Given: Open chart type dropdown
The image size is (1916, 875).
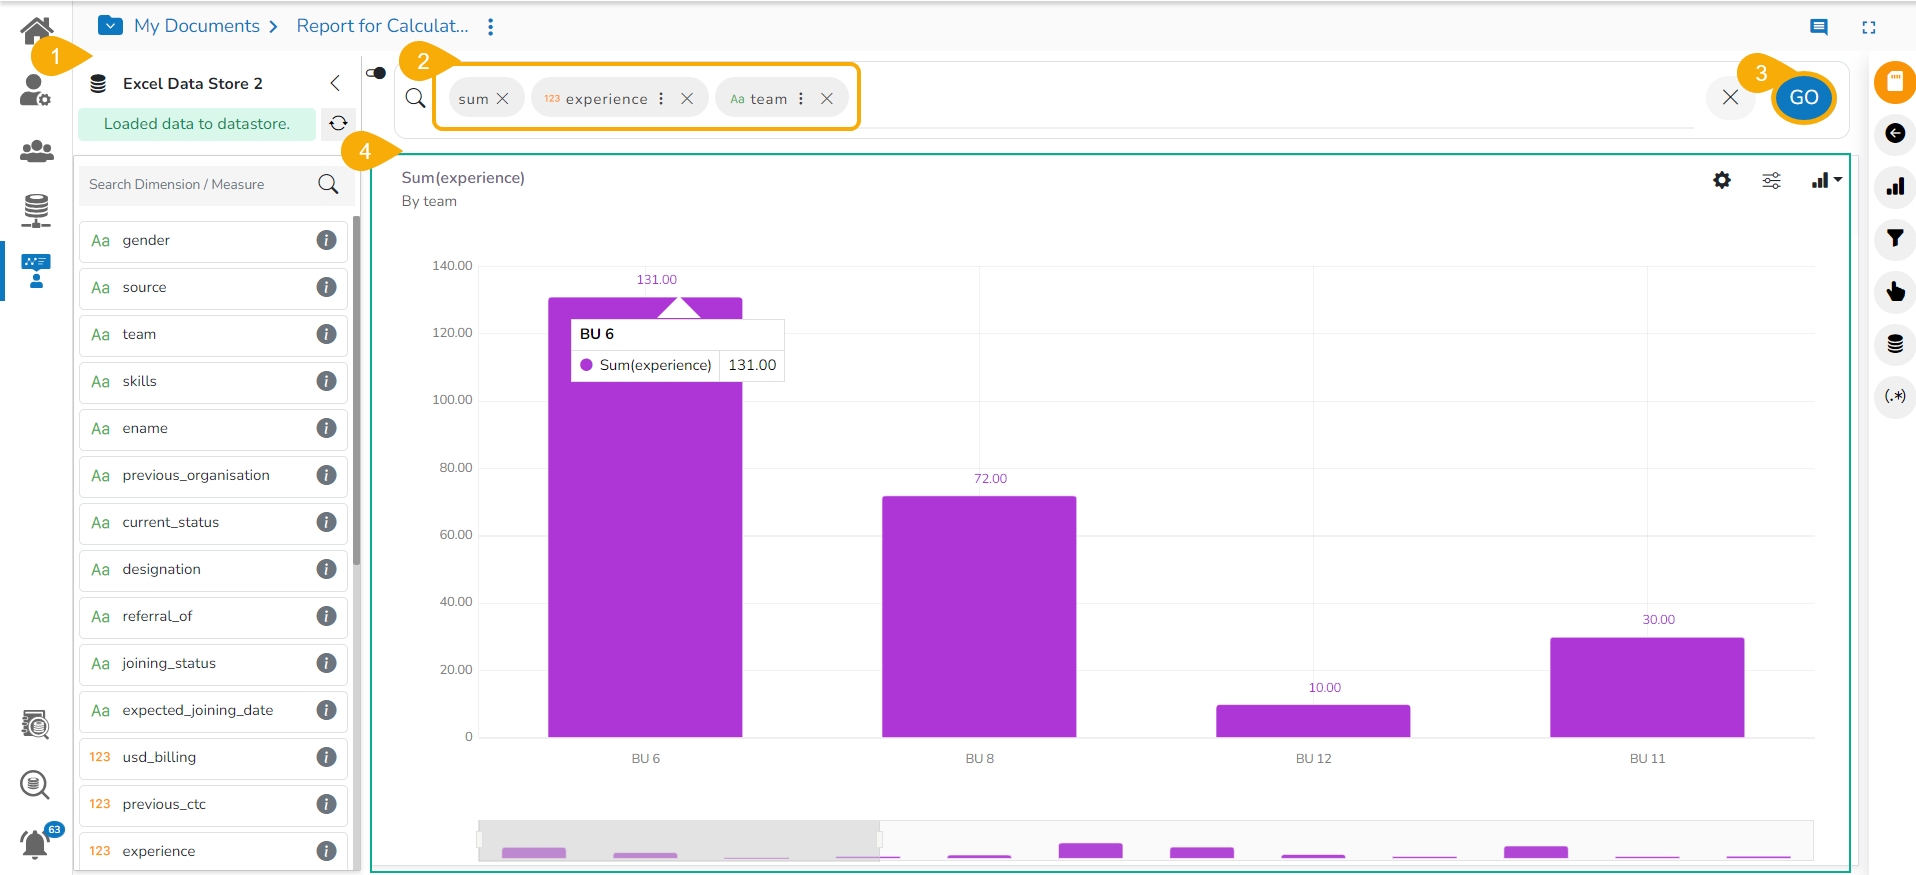Looking at the screenshot, I should click(1826, 180).
